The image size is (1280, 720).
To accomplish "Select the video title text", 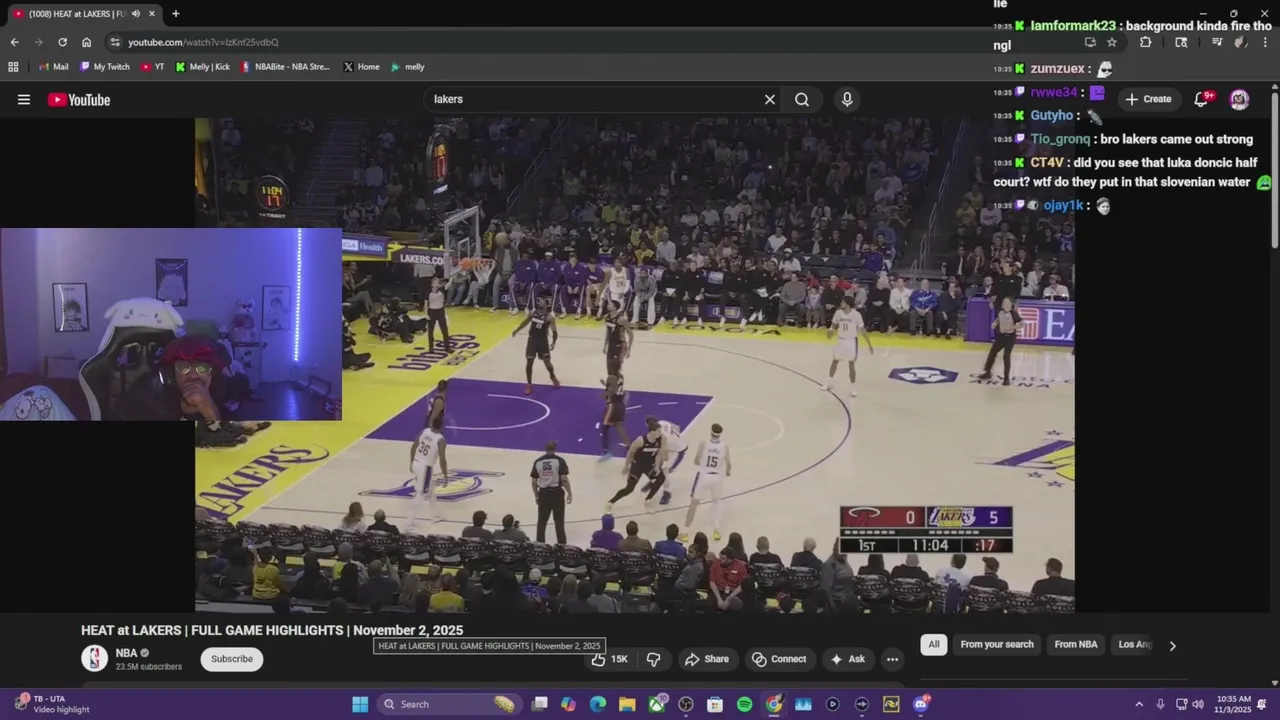I will coord(272,630).
